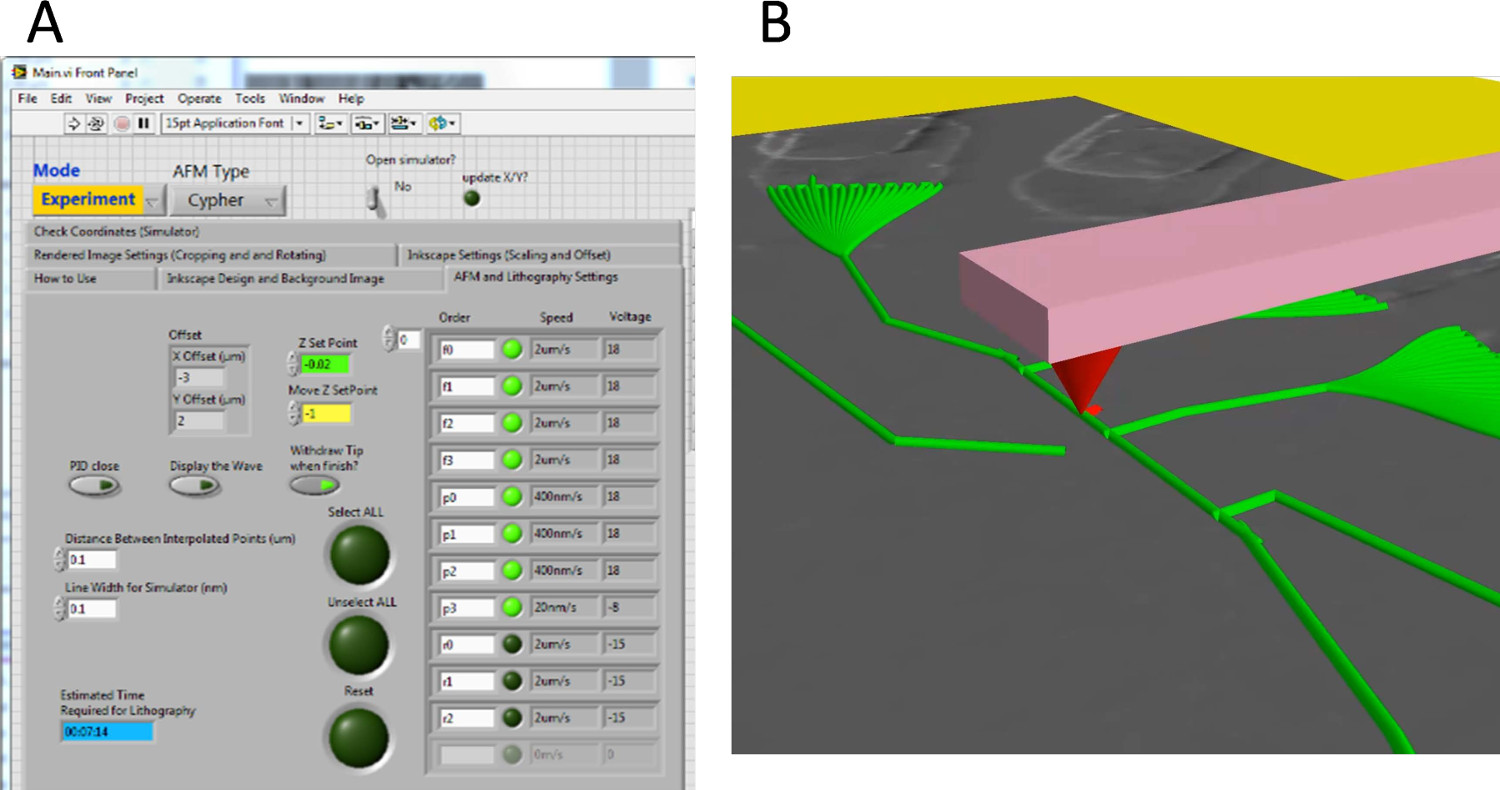Toggle the green LED for order p0
The width and height of the screenshot is (1500, 790).
coord(513,497)
